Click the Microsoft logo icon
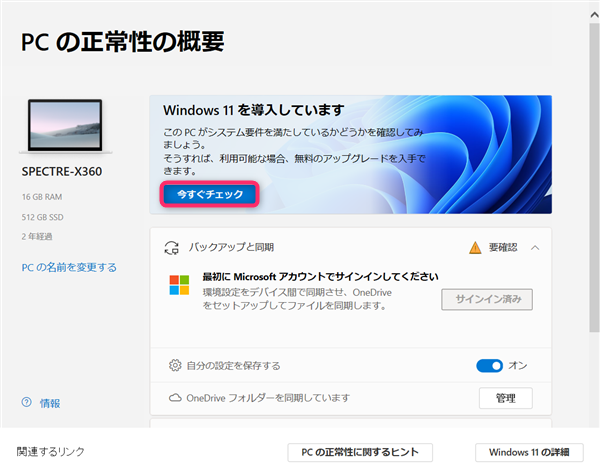600x472 pixels. coord(179,285)
